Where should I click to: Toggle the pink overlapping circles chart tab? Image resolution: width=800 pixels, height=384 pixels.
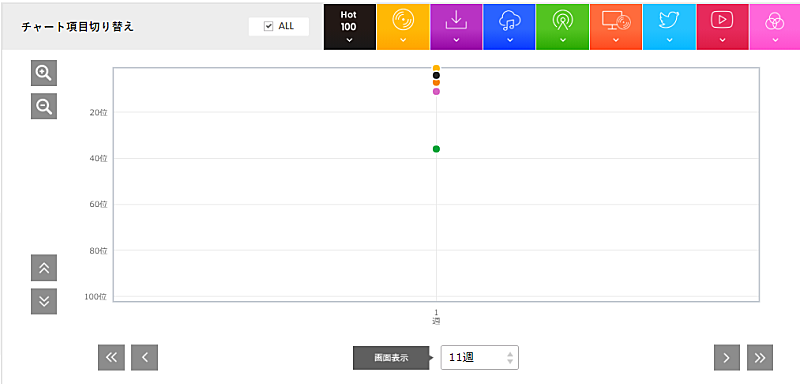click(774, 27)
